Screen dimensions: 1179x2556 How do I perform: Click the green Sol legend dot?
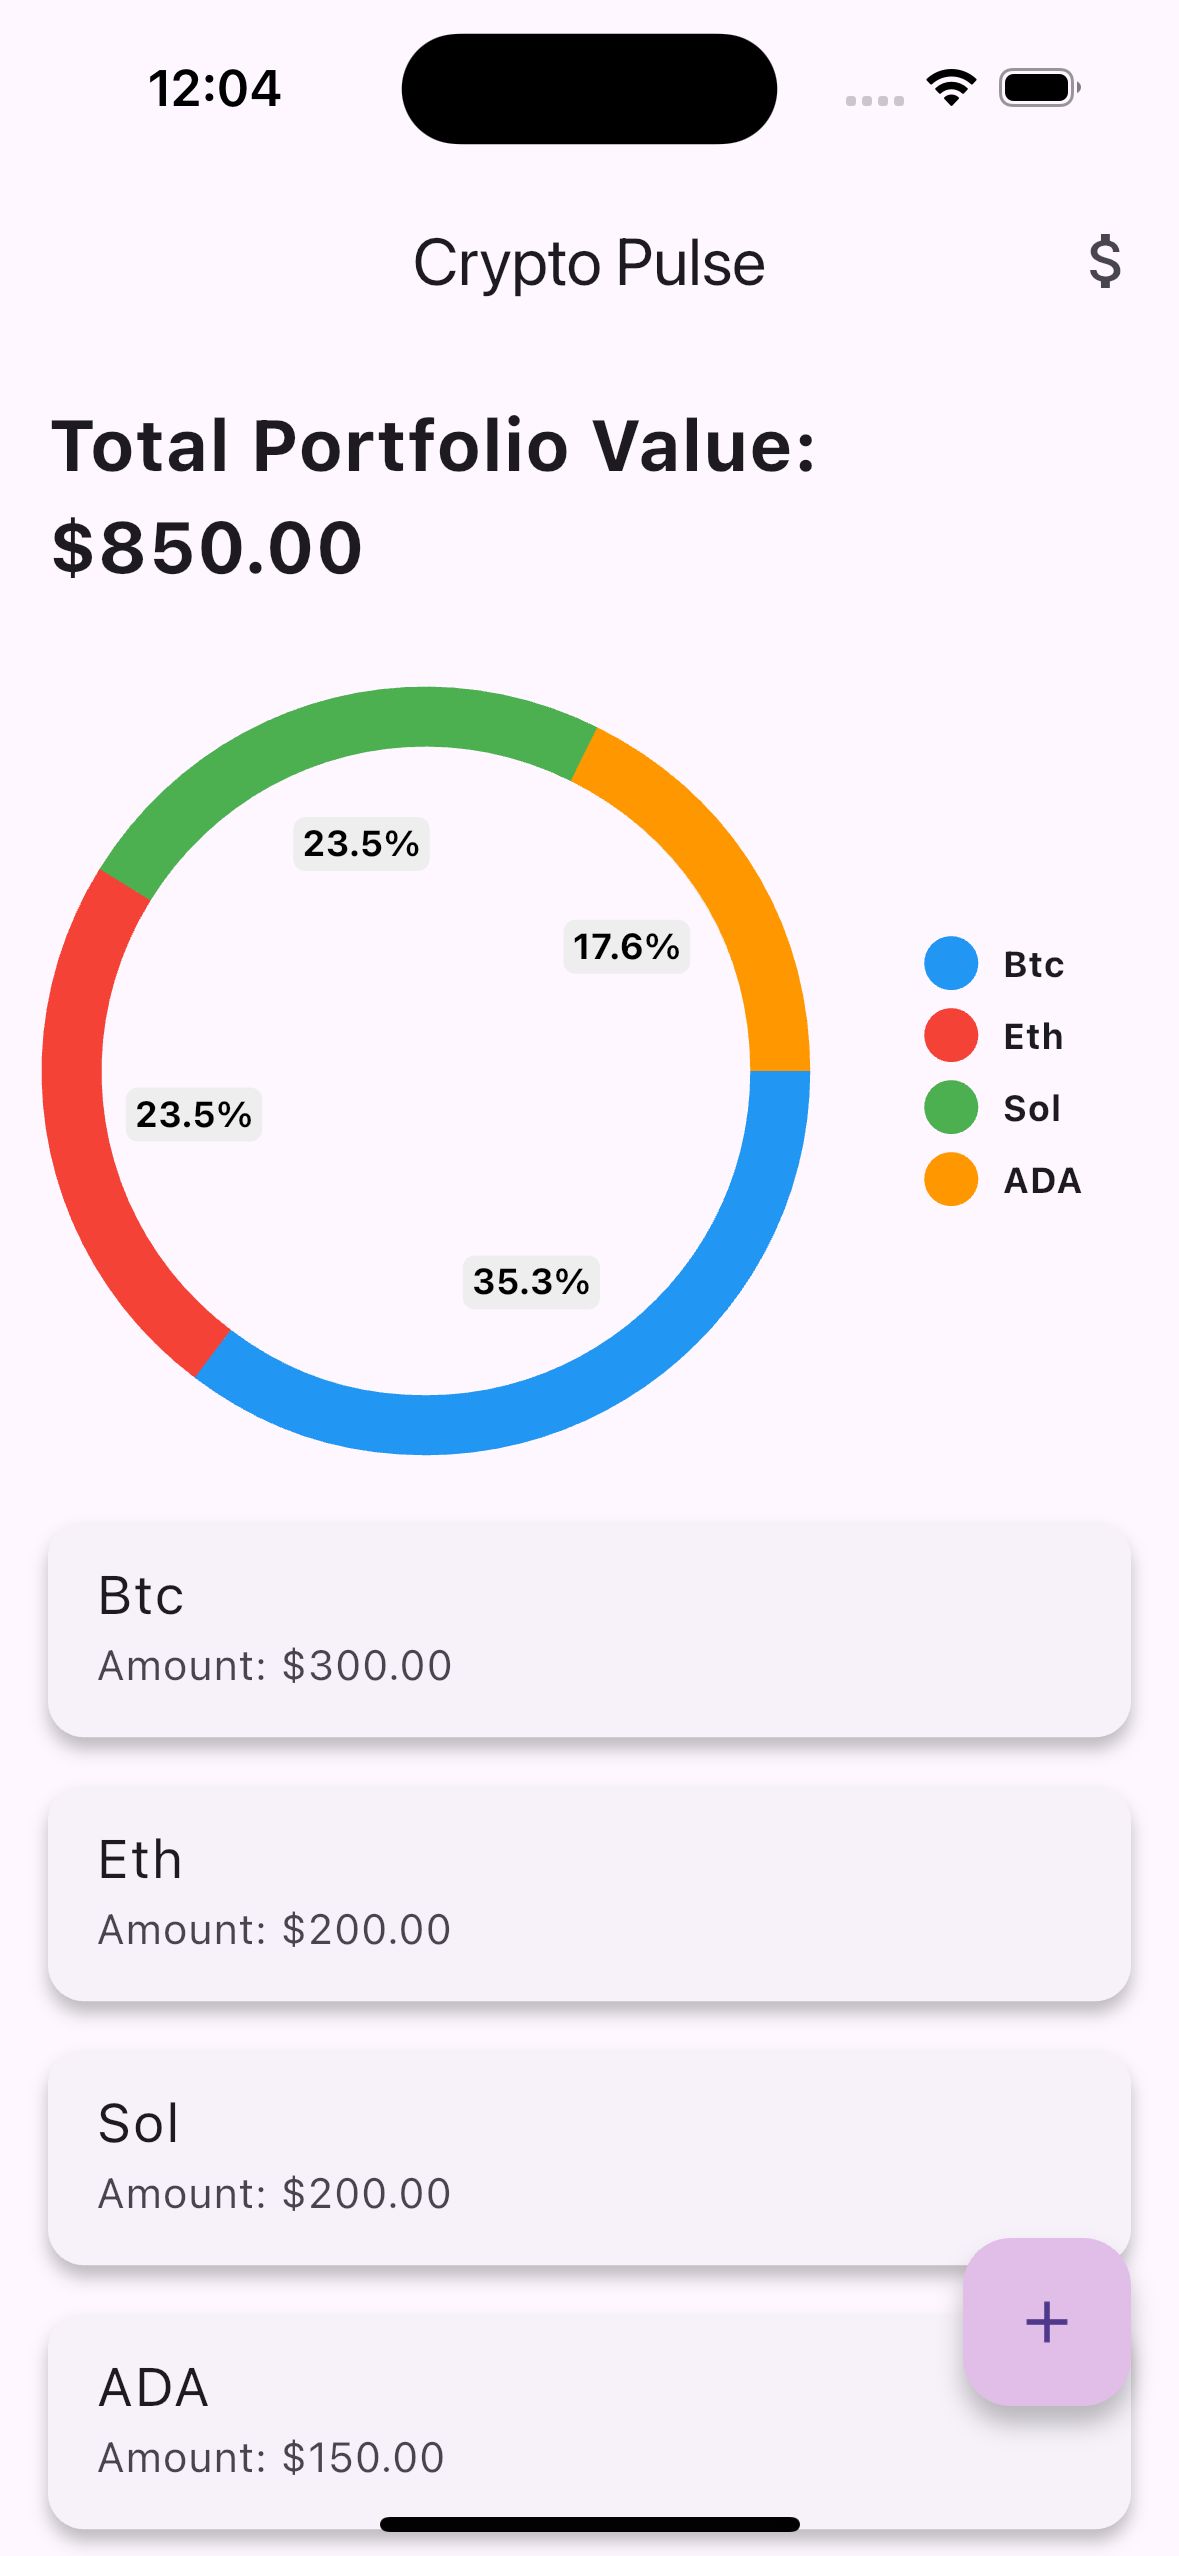[x=950, y=1108]
